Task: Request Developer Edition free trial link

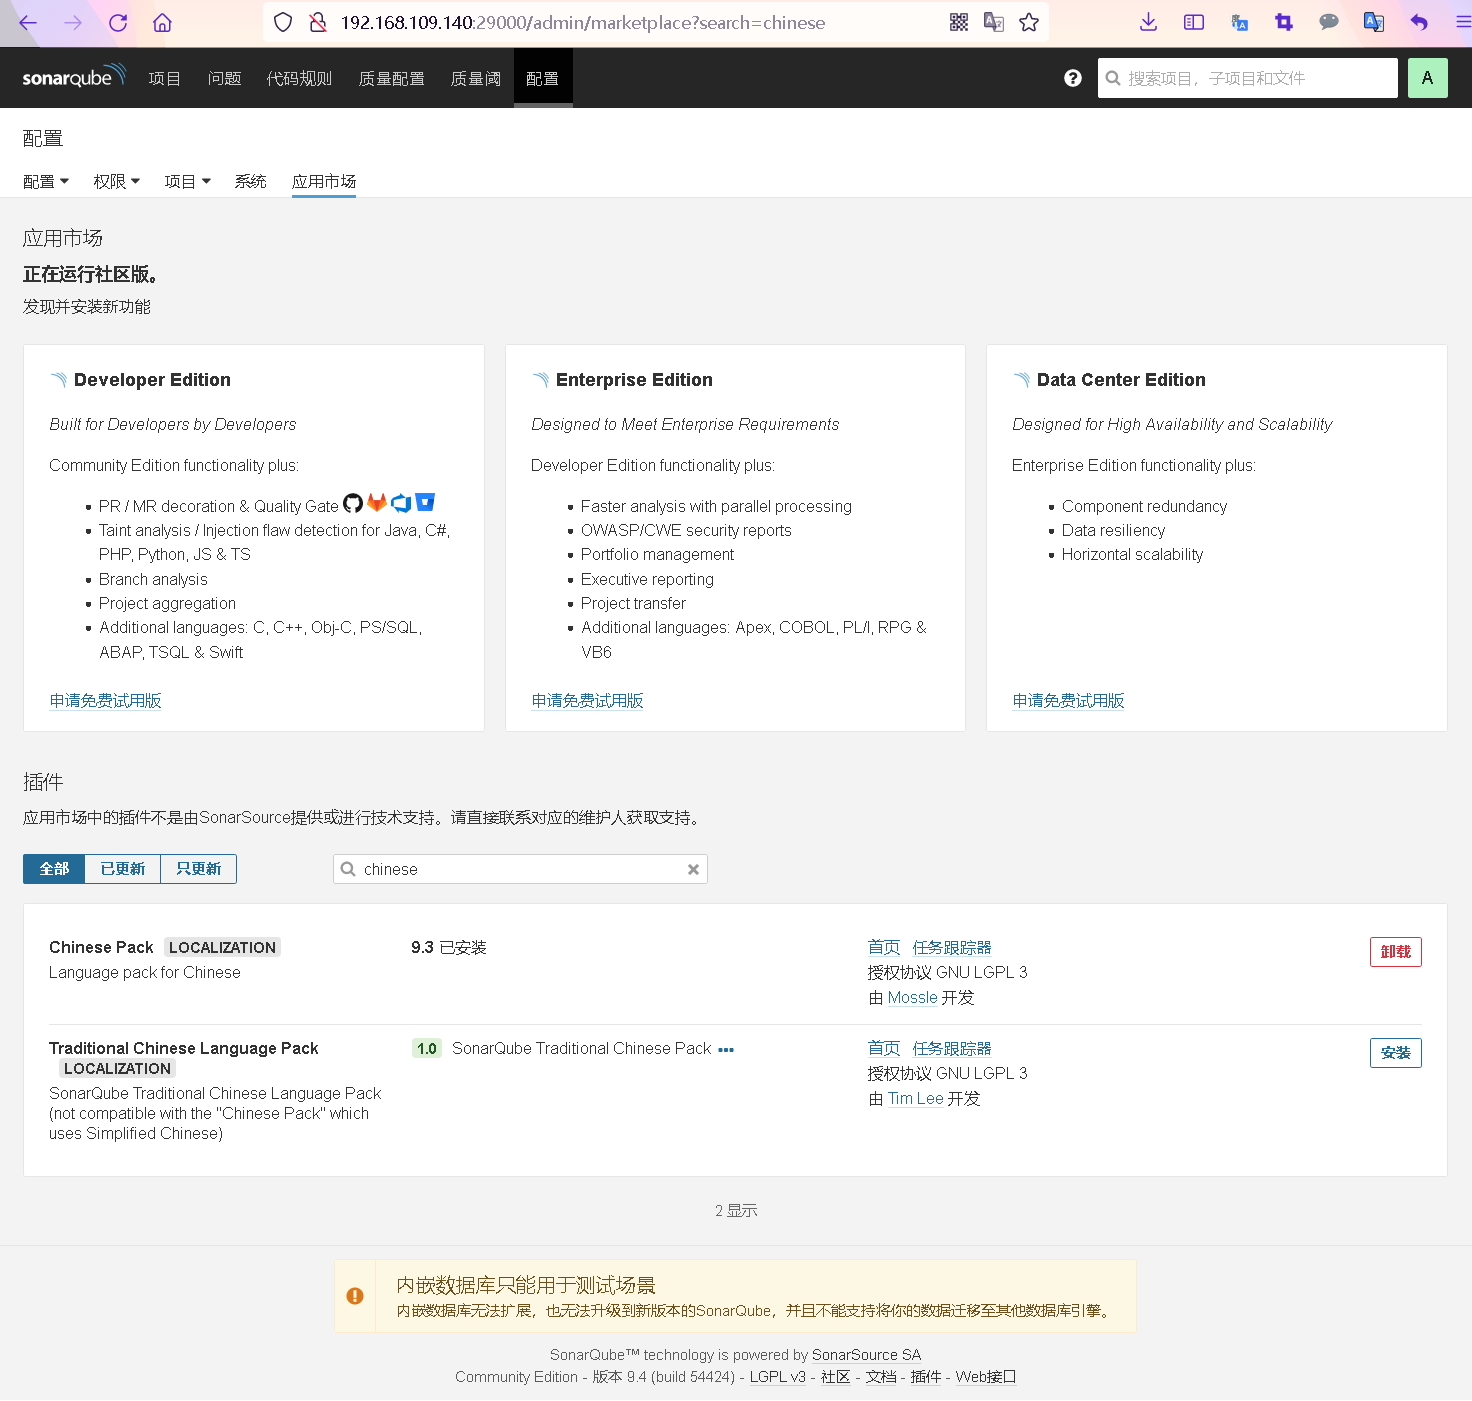Action: coord(106,701)
